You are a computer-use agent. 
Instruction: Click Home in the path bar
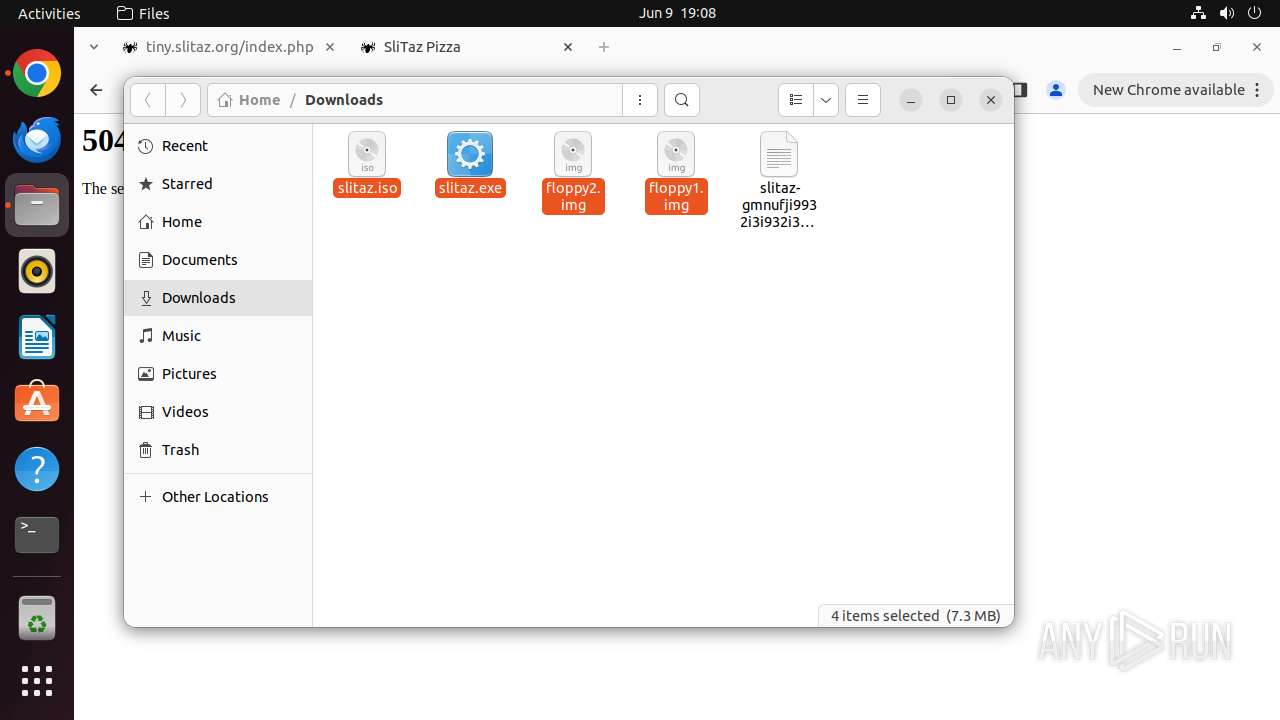[x=249, y=100]
